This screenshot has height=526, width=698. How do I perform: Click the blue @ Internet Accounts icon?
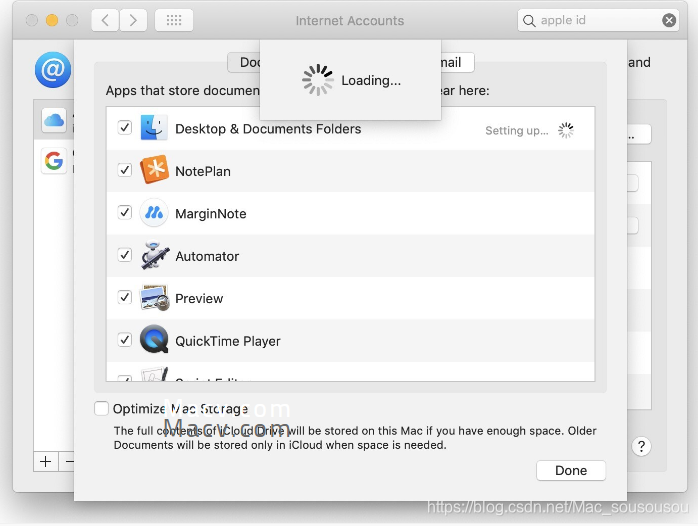pos(53,70)
